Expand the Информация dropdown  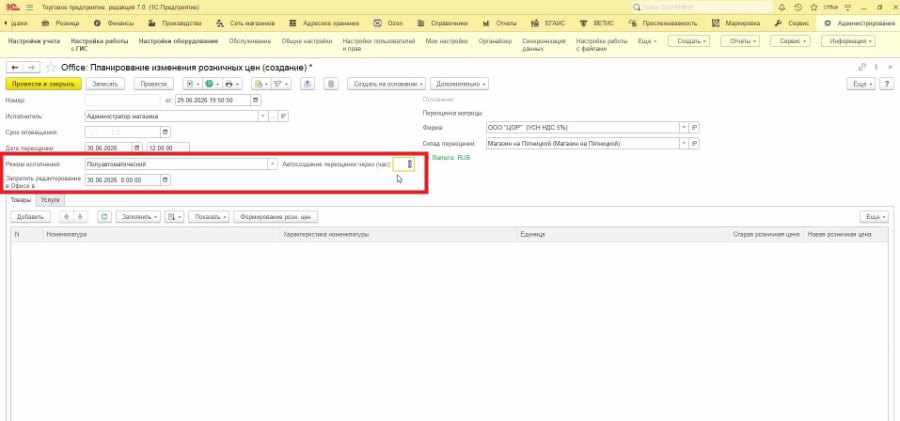848,41
